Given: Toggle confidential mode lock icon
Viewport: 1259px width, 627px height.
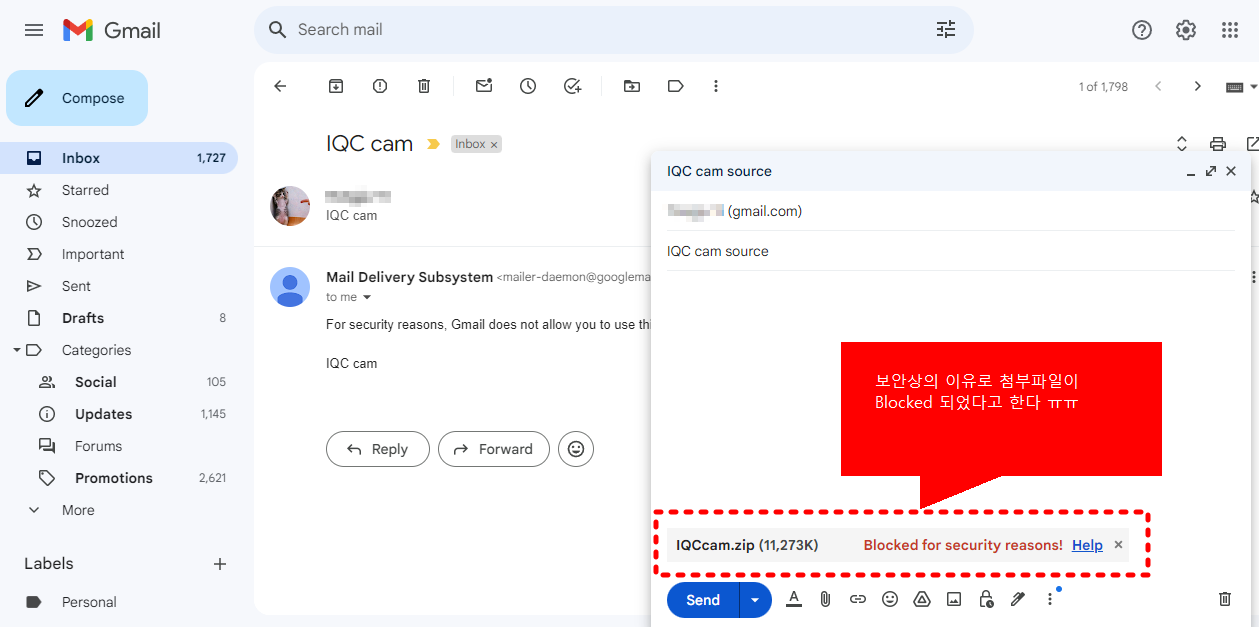Looking at the screenshot, I should point(986,599).
